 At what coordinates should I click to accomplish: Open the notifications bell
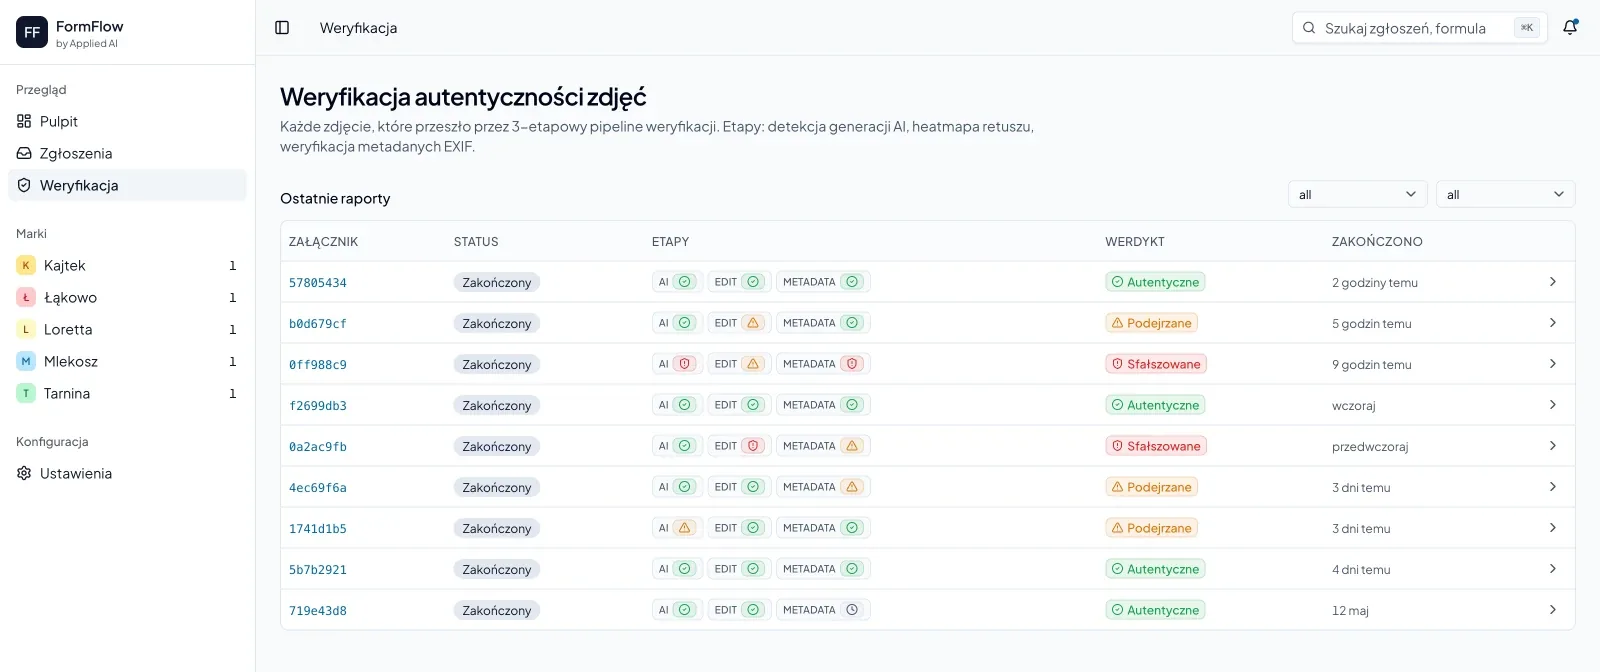1570,28
